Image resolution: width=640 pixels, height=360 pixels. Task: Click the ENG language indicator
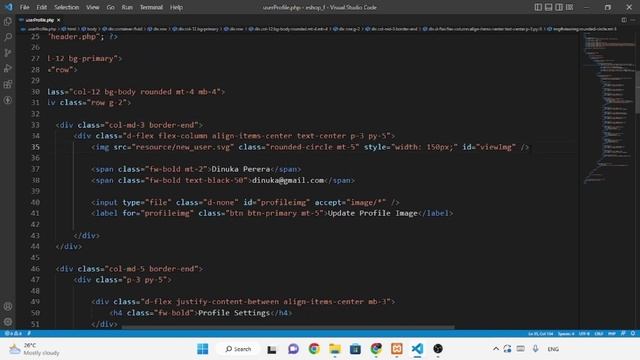point(553,349)
